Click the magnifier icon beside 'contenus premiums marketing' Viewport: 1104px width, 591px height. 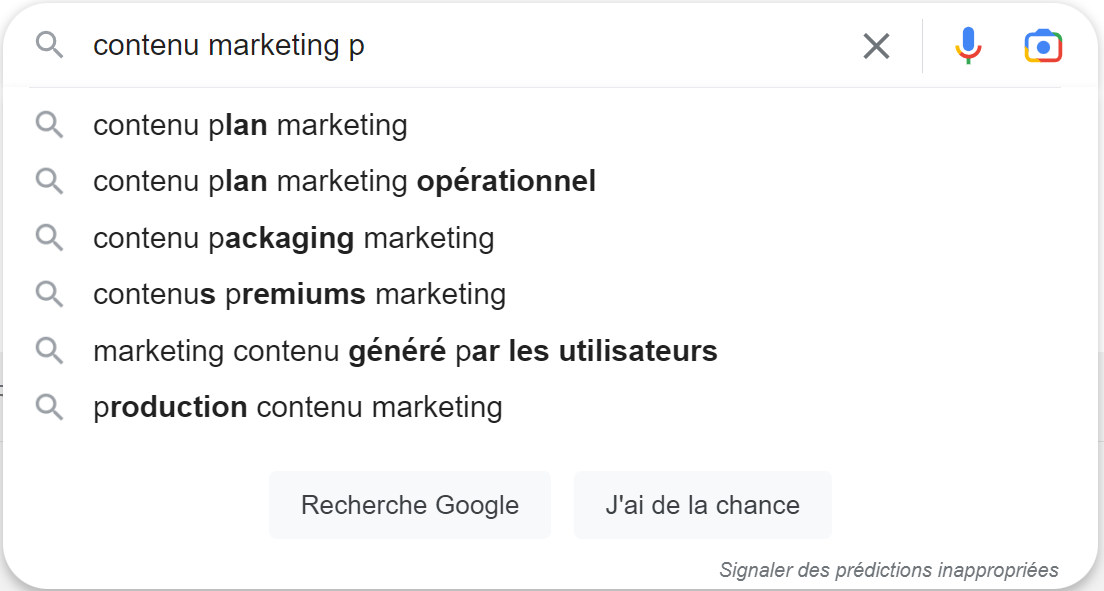click(x=48, y=294)
